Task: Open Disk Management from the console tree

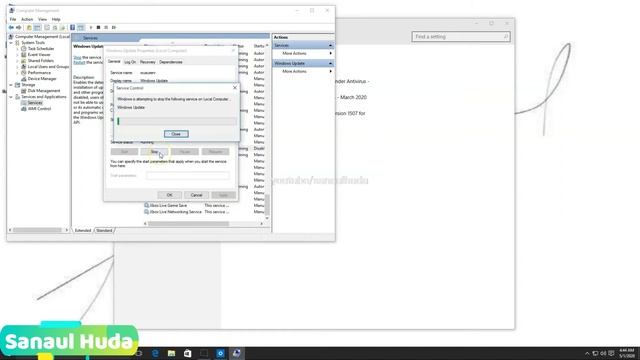Action: [44, 91]
